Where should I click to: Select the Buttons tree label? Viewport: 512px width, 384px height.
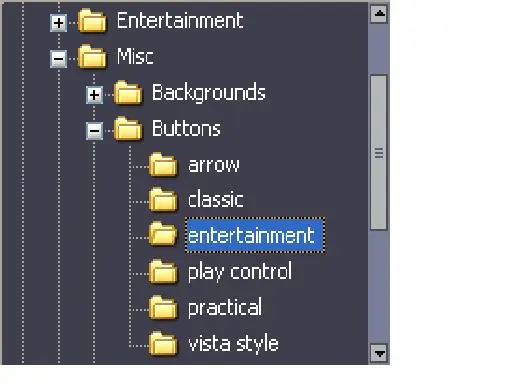click(186, 128)
